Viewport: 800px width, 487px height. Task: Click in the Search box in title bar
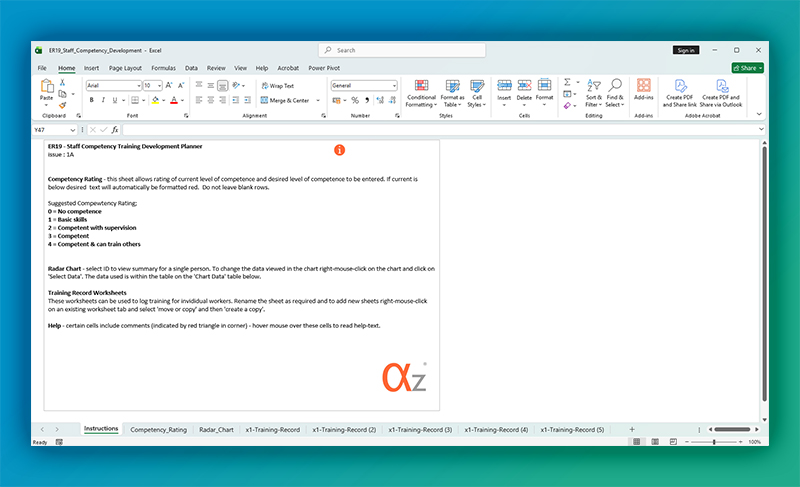pyautogui.click(x=400, y=50)
